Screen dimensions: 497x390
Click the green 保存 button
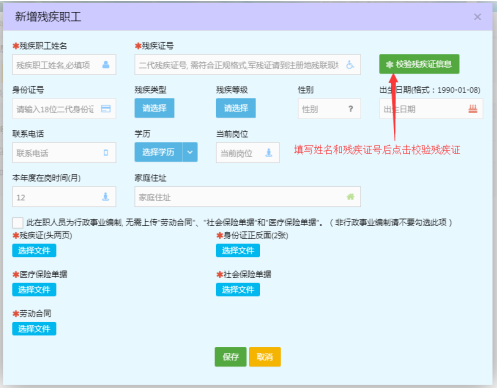coord(231,357)
